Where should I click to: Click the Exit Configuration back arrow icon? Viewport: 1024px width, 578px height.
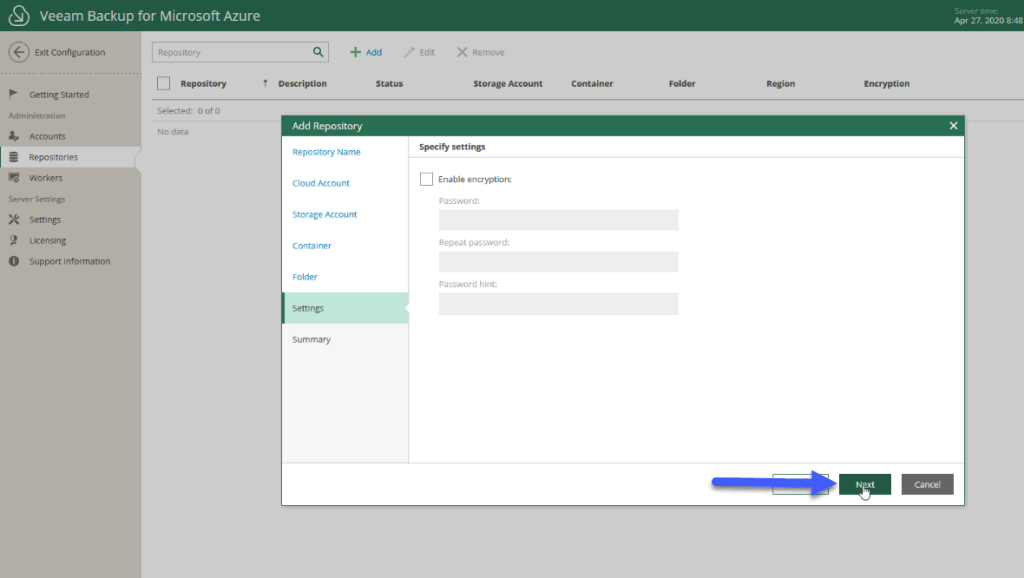(19, 52)
